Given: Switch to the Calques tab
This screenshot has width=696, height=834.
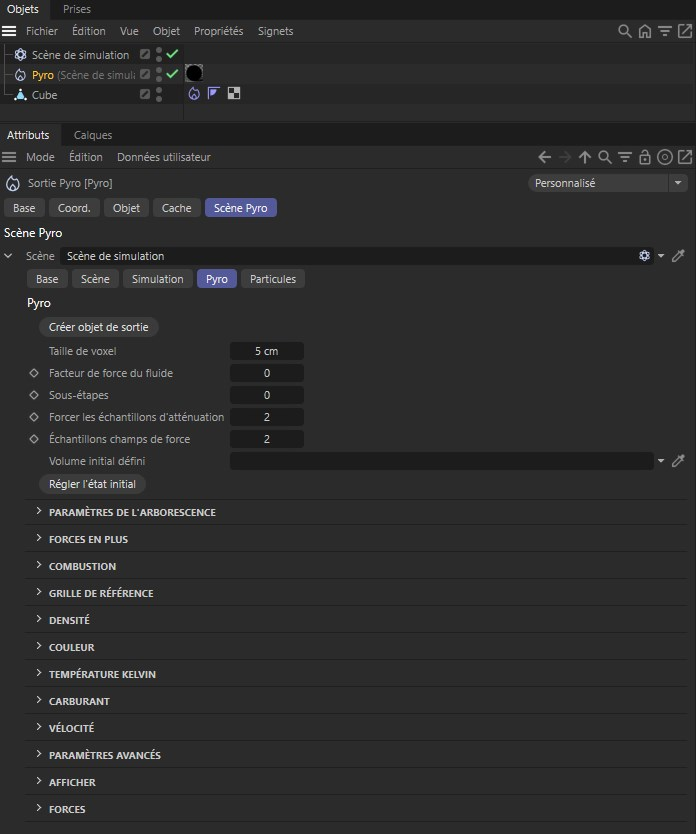Looking at the screenshot, I should (x=93, y=135).
